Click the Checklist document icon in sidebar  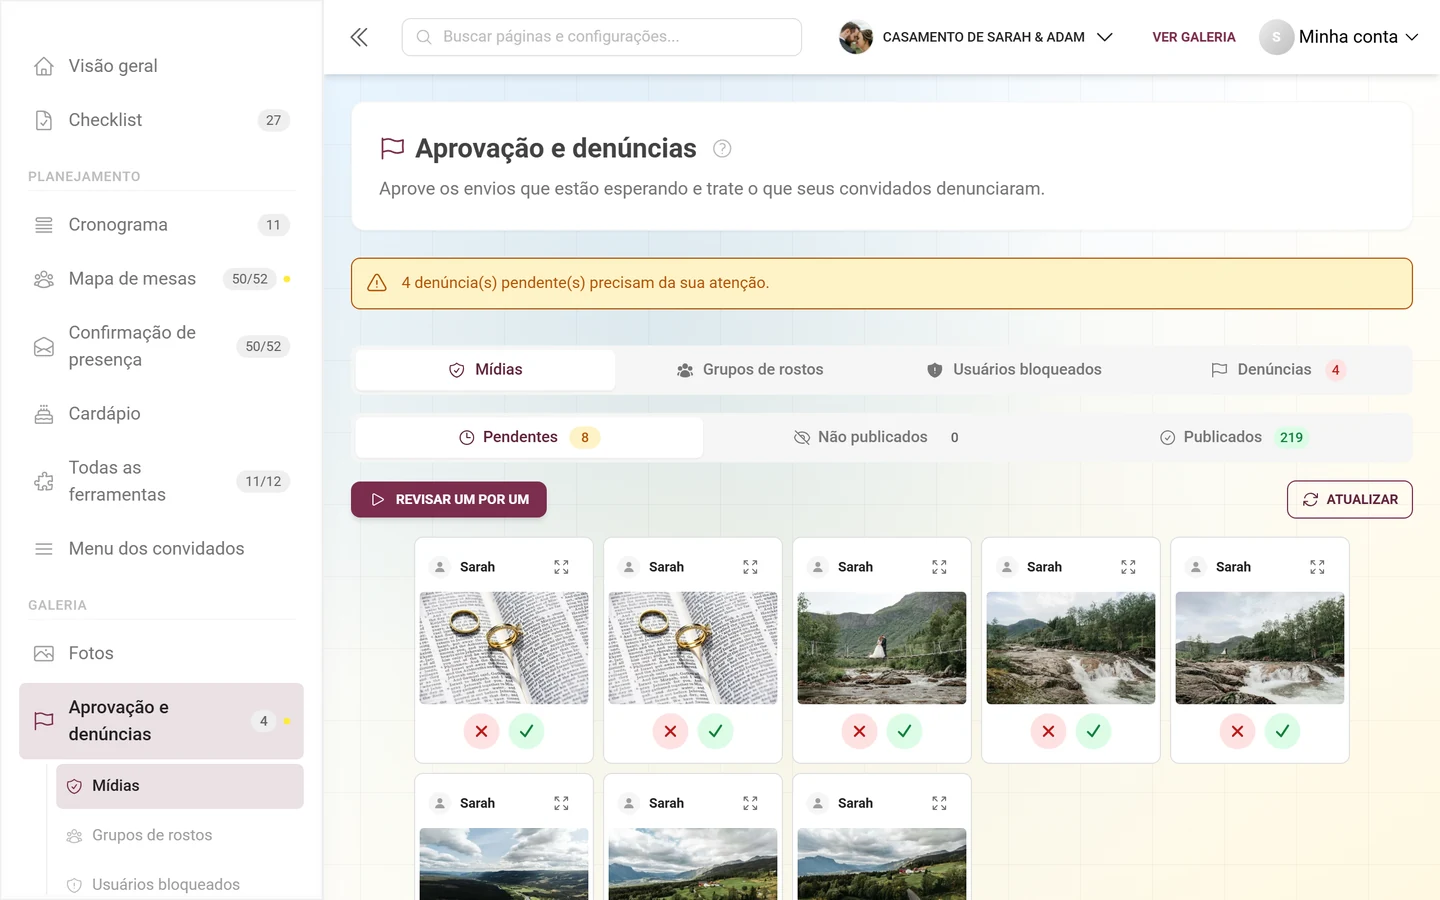coord(44,120)
